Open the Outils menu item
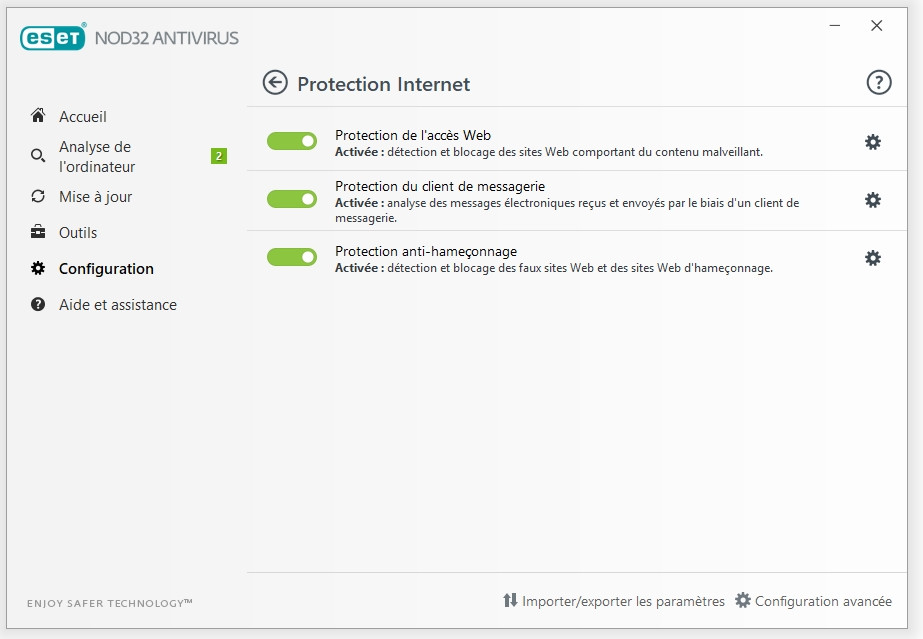 pos(78,233)
